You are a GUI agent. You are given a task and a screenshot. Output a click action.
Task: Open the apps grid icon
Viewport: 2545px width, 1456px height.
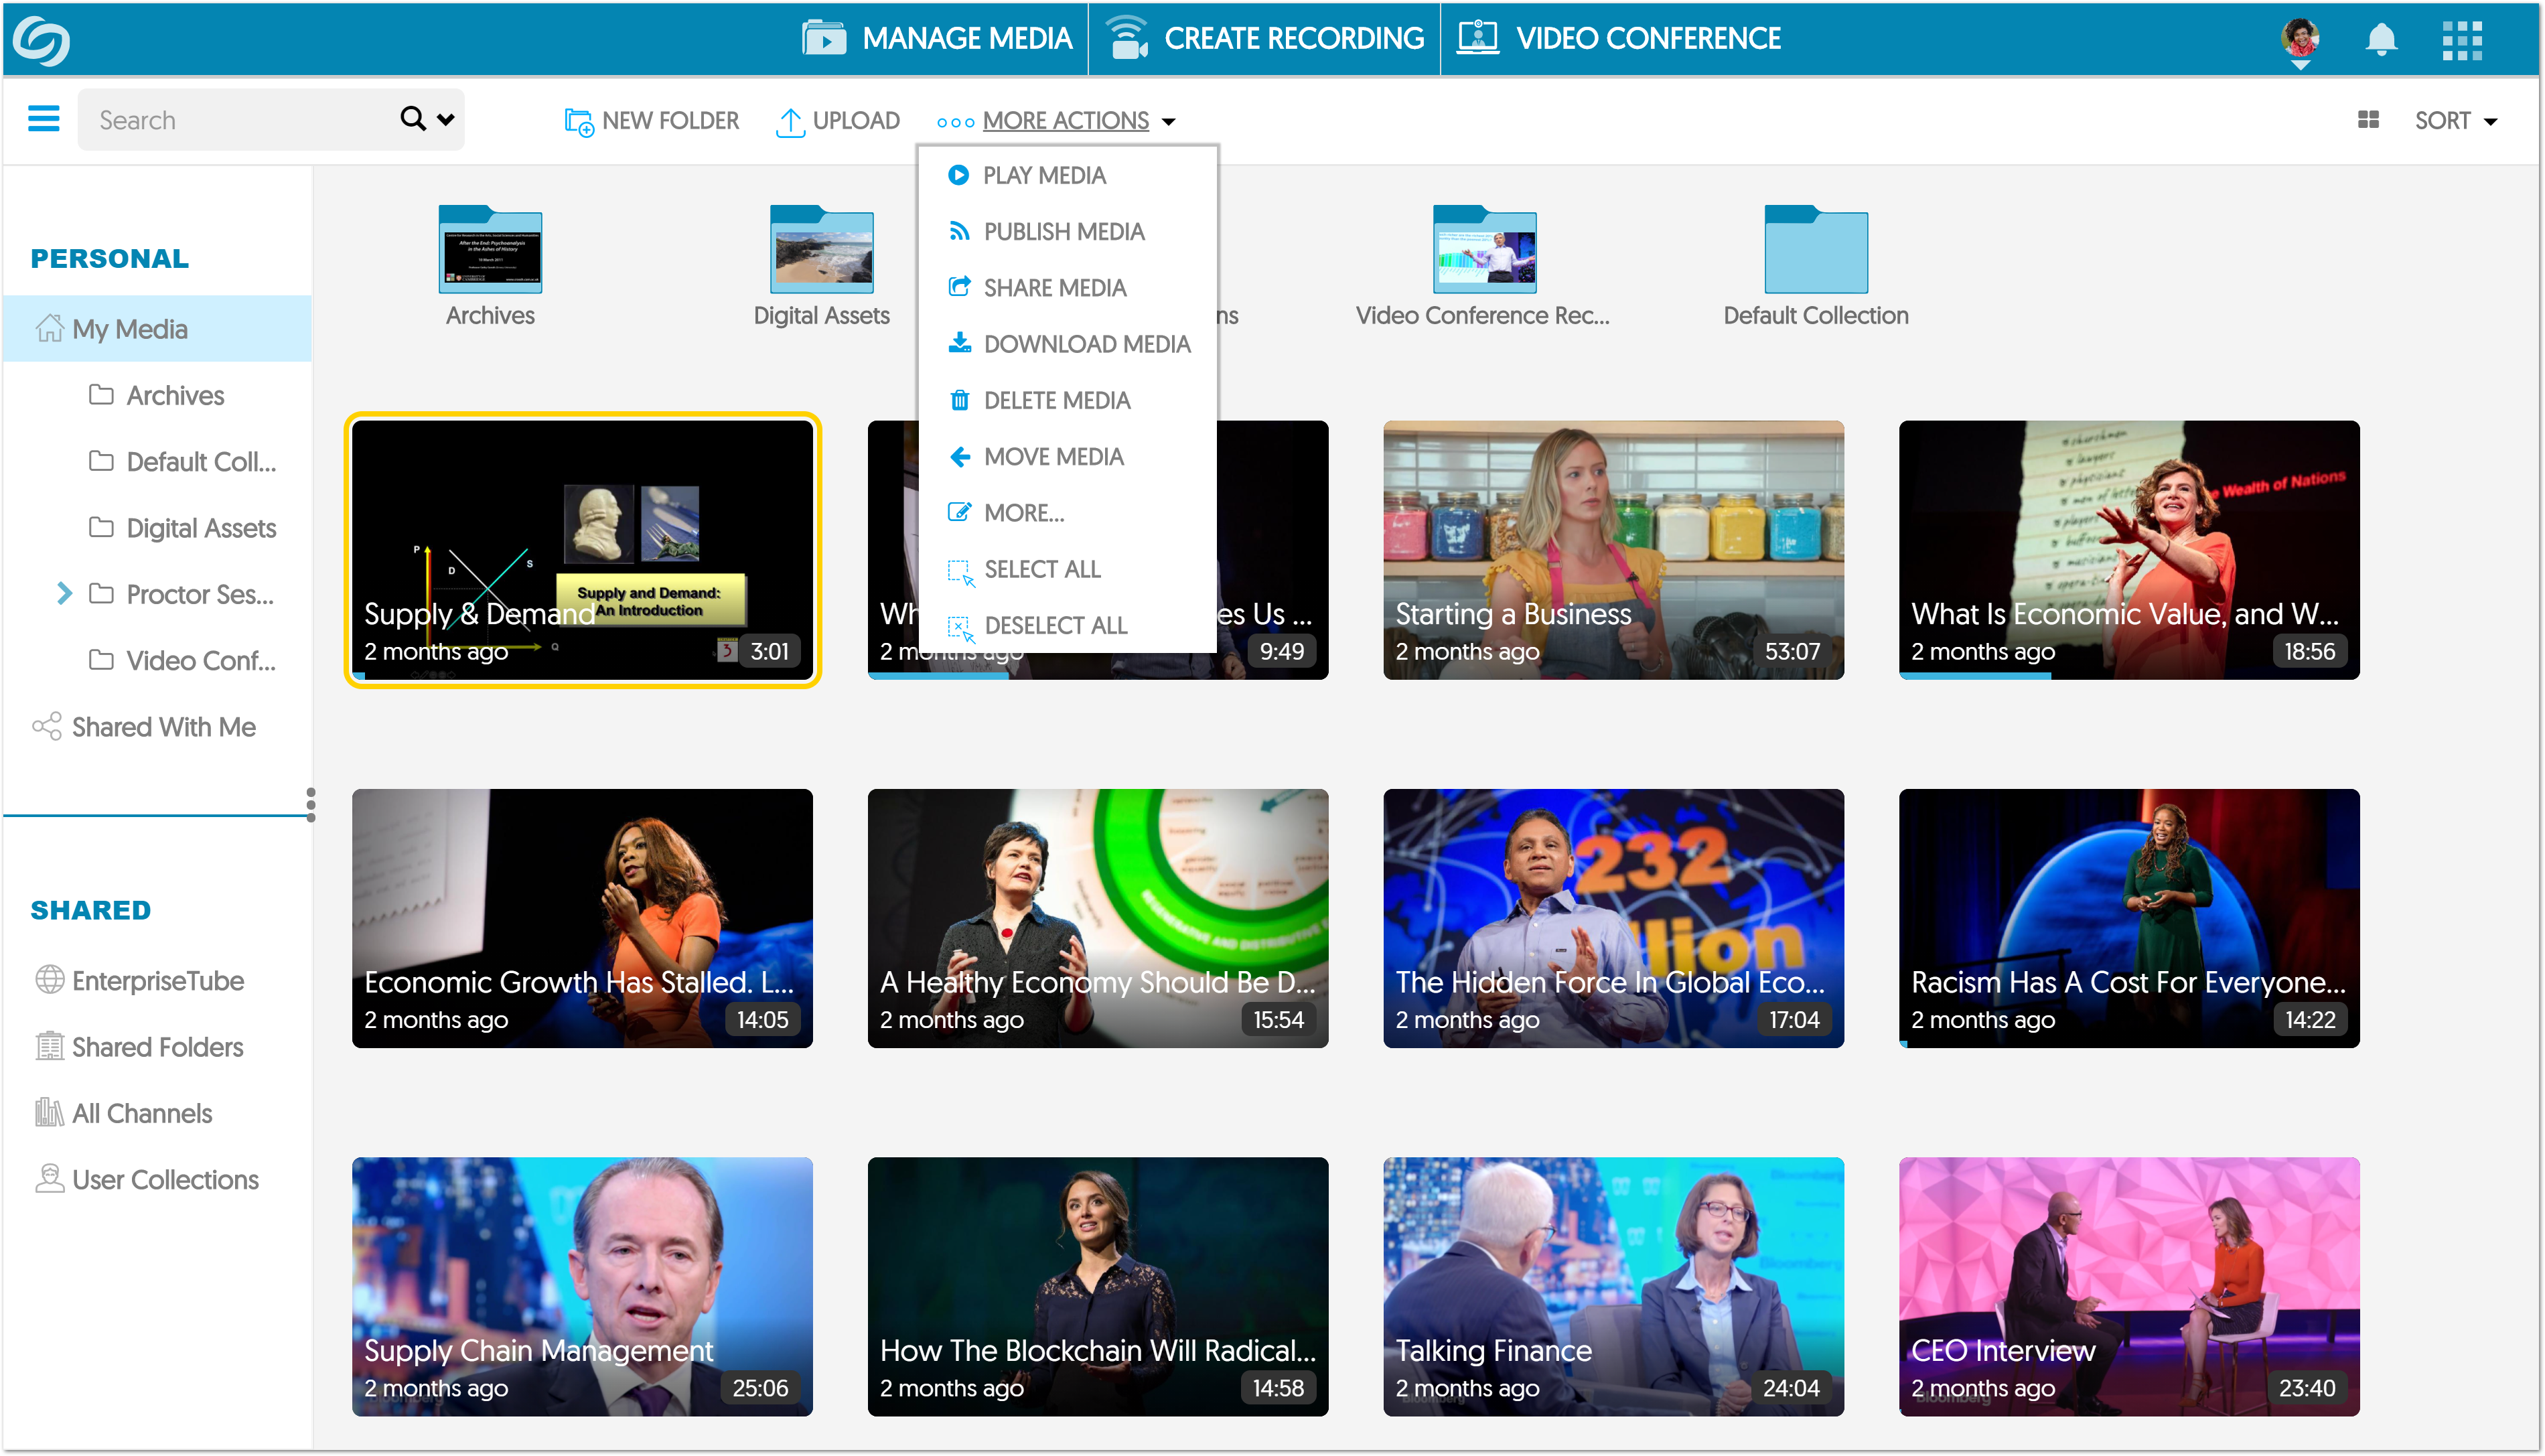click(x=2462, y=40)
